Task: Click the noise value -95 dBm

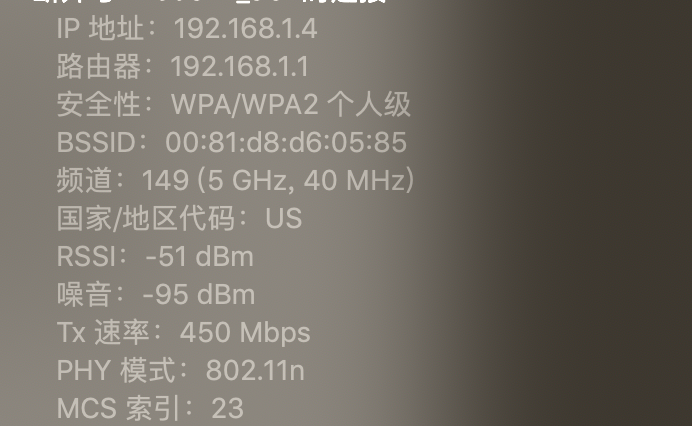Action: click(x=199, y=294)
